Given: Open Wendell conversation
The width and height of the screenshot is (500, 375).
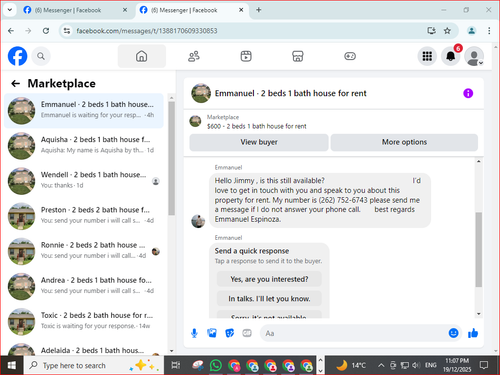Looking at the screenshot, I should 84,181.
